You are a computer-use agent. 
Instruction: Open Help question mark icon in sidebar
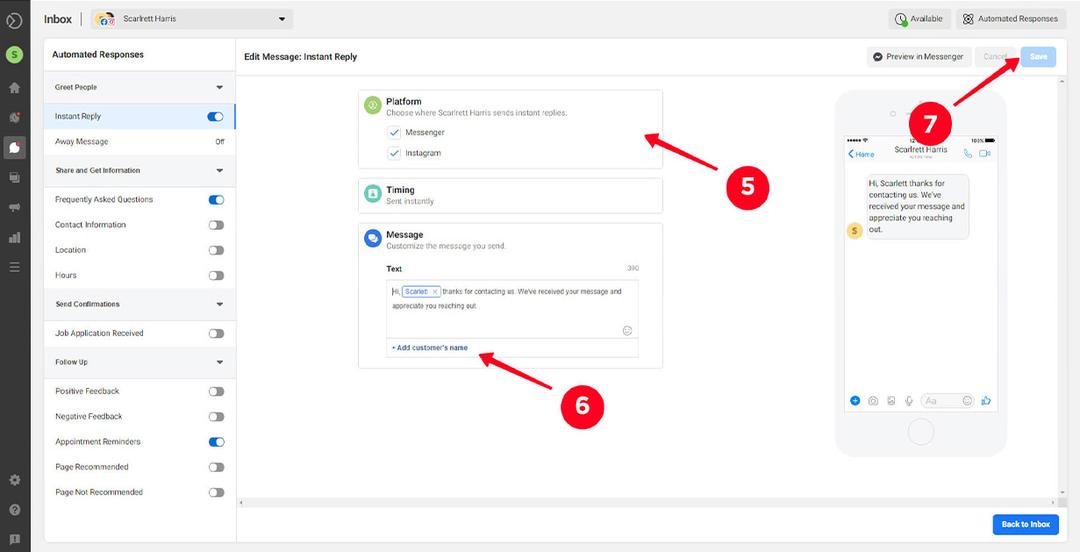coord(14,510)
